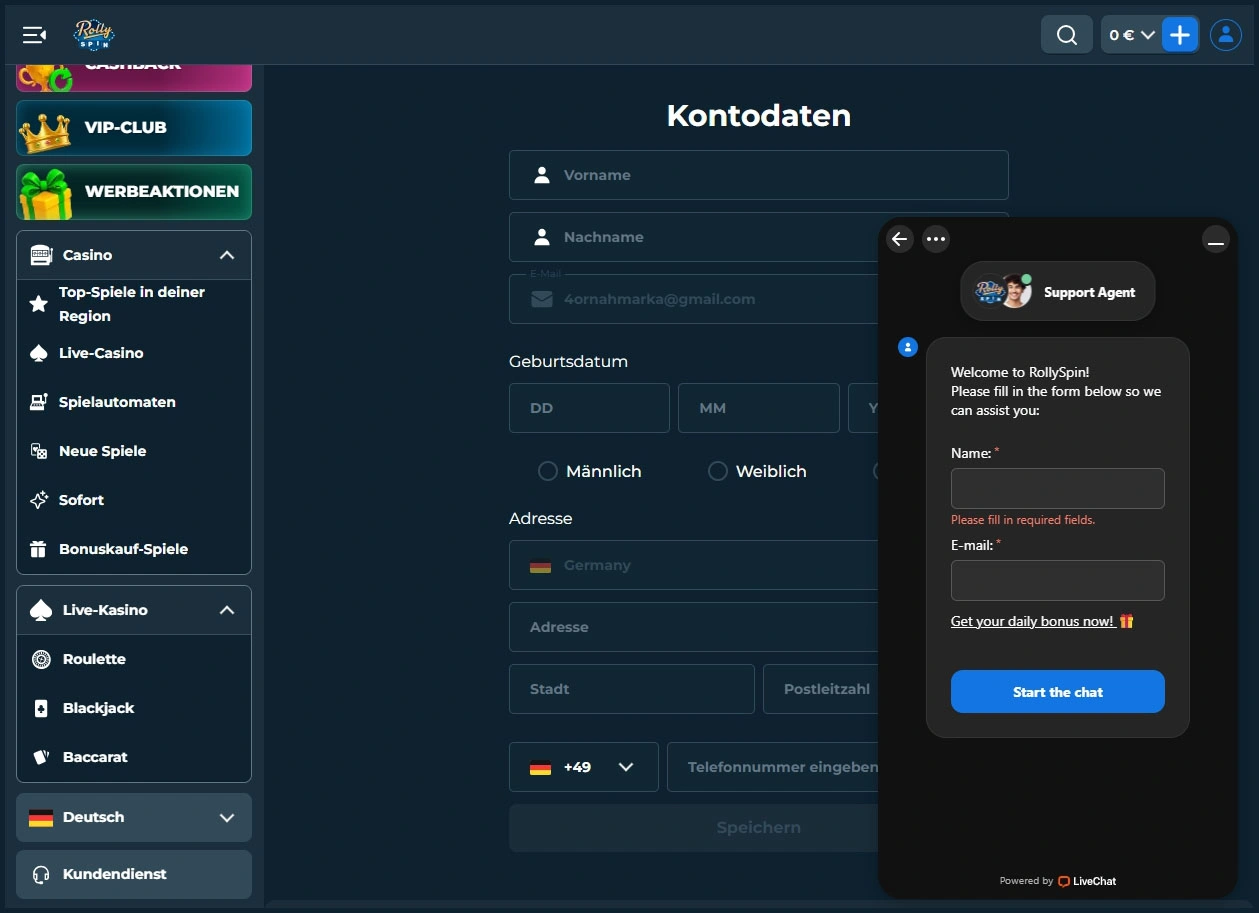This screenshot has height=913, width=1259.
Task: Click the blue plus deposit icon
Action: [1181, 34]
